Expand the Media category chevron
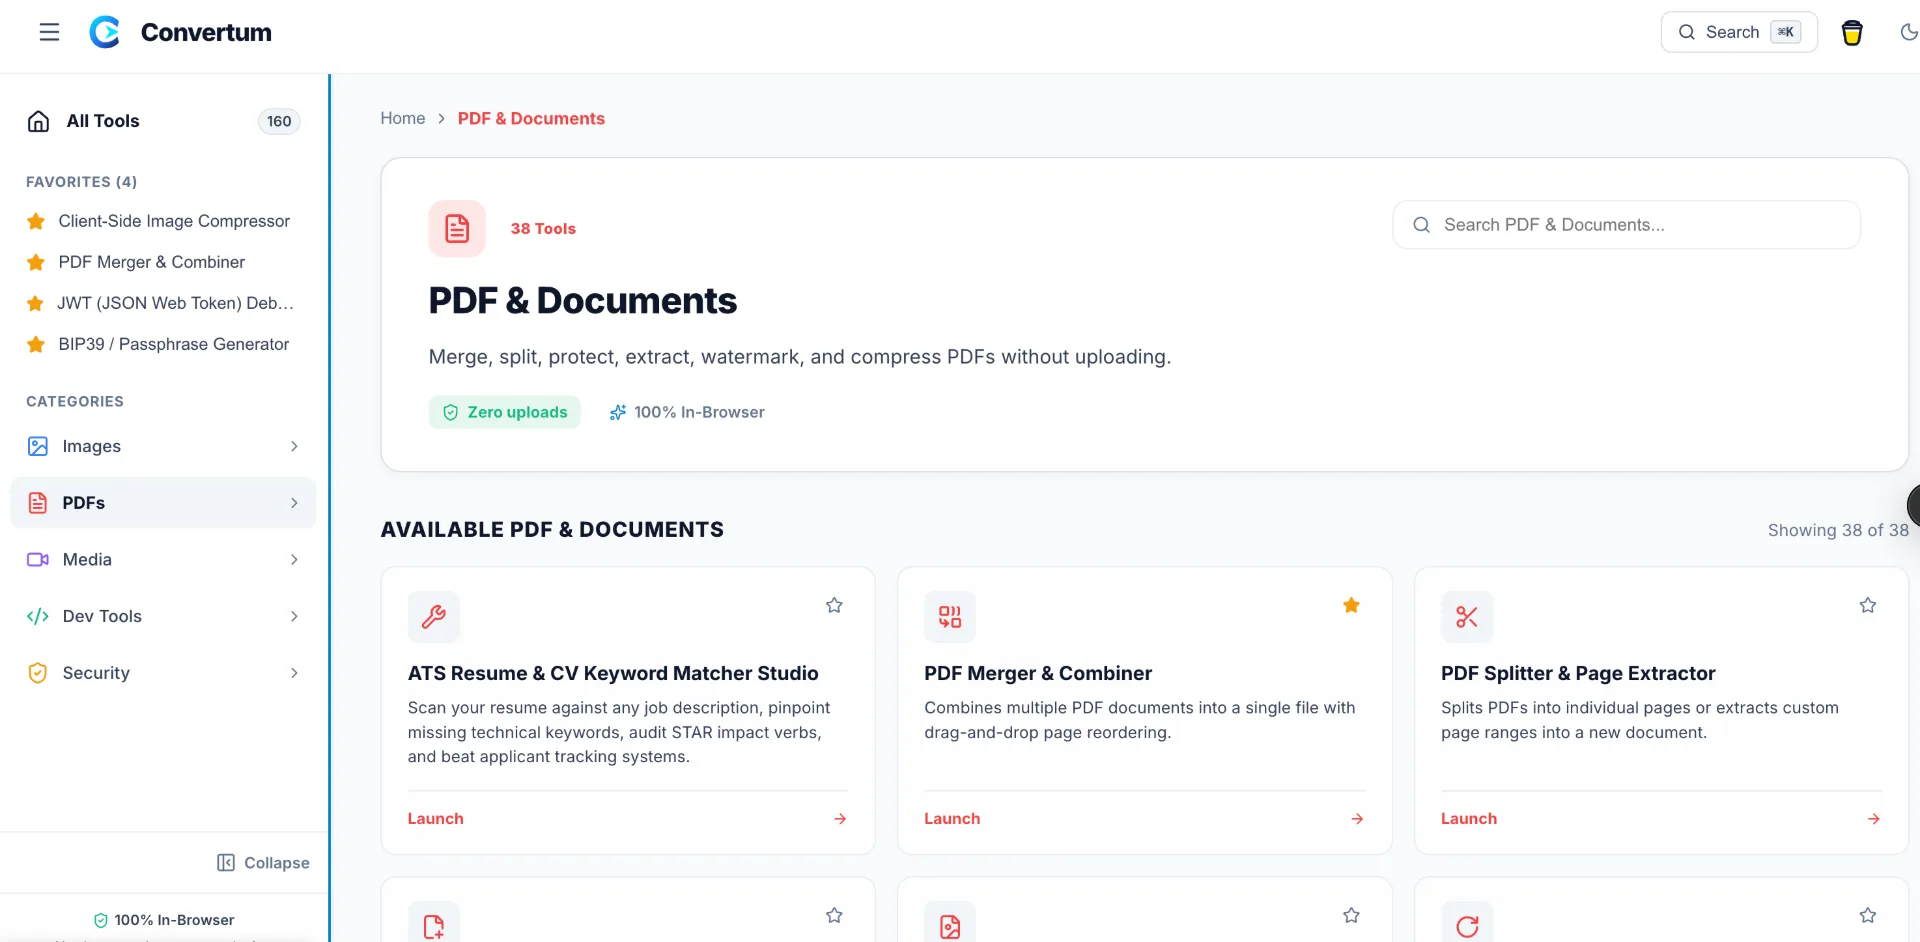Viewport: 1920px width, 942px height. point(294,560)
